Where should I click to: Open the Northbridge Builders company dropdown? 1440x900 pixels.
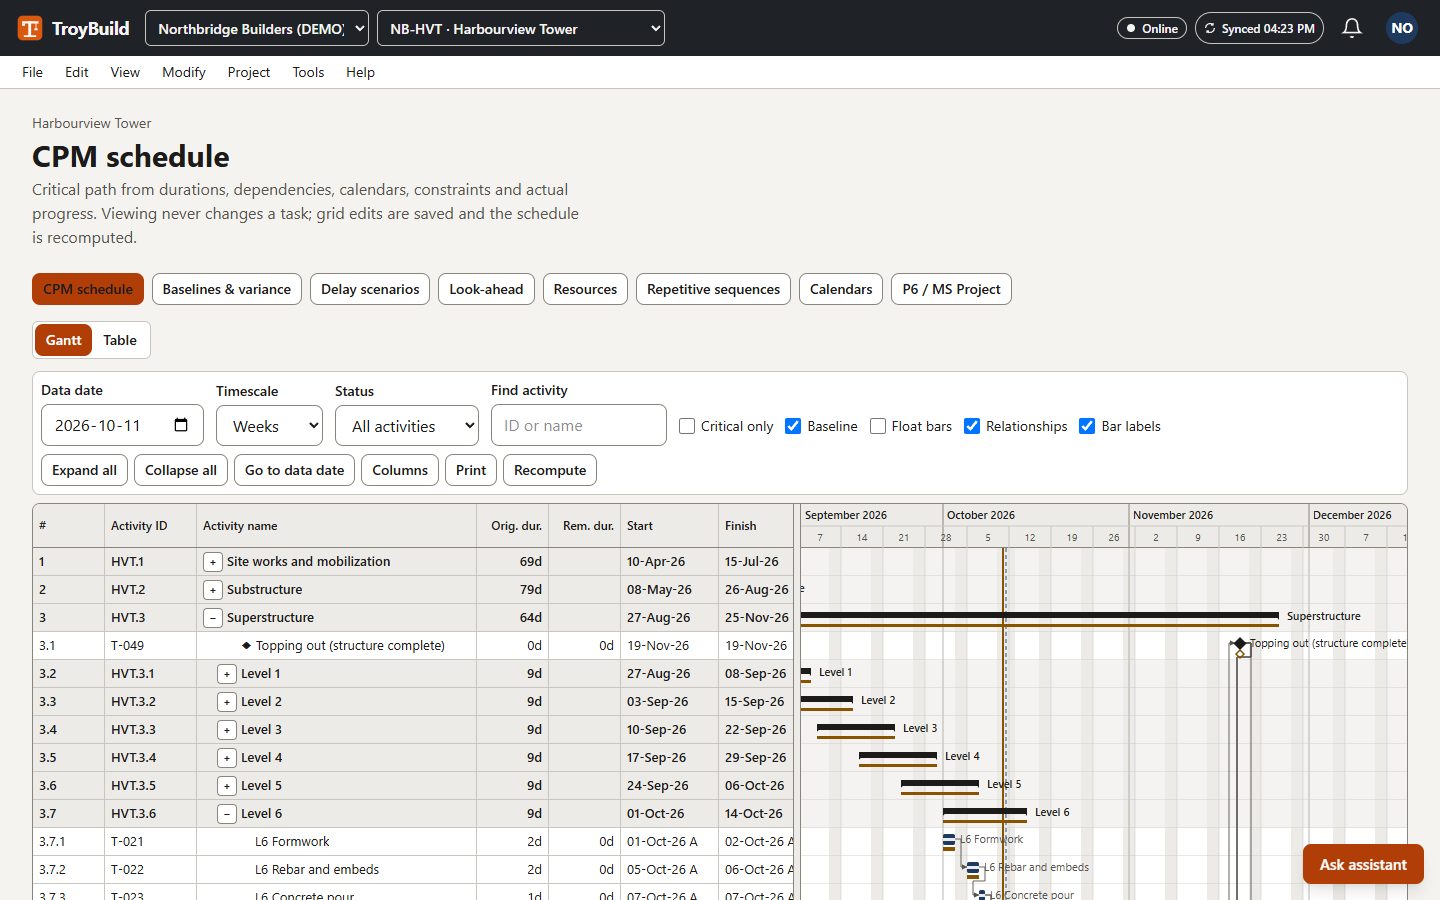tap(257, 28)
